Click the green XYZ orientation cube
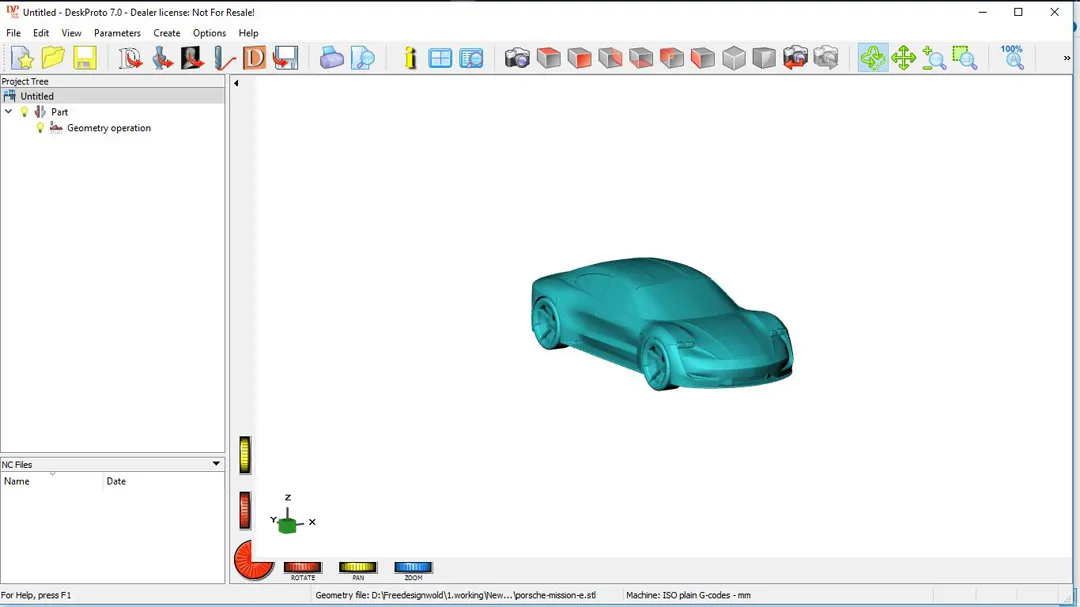The width and height of the screenshot is (1080, 607). pyautogui.click(x=287, y=525)
